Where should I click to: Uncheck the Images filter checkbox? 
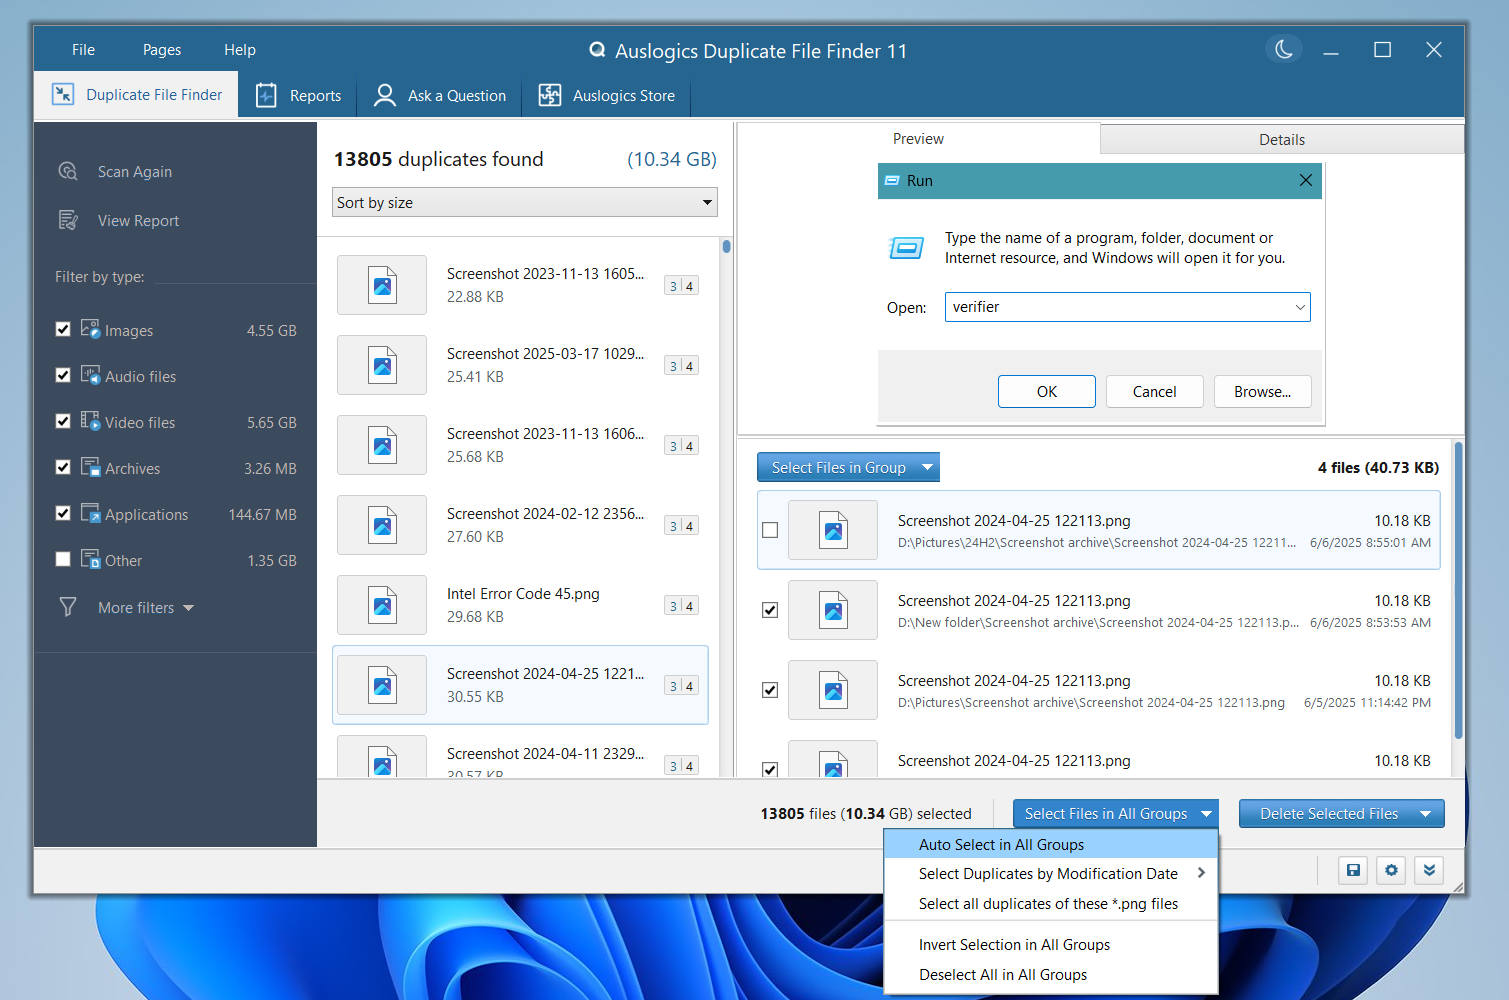[x=63, y=329]
